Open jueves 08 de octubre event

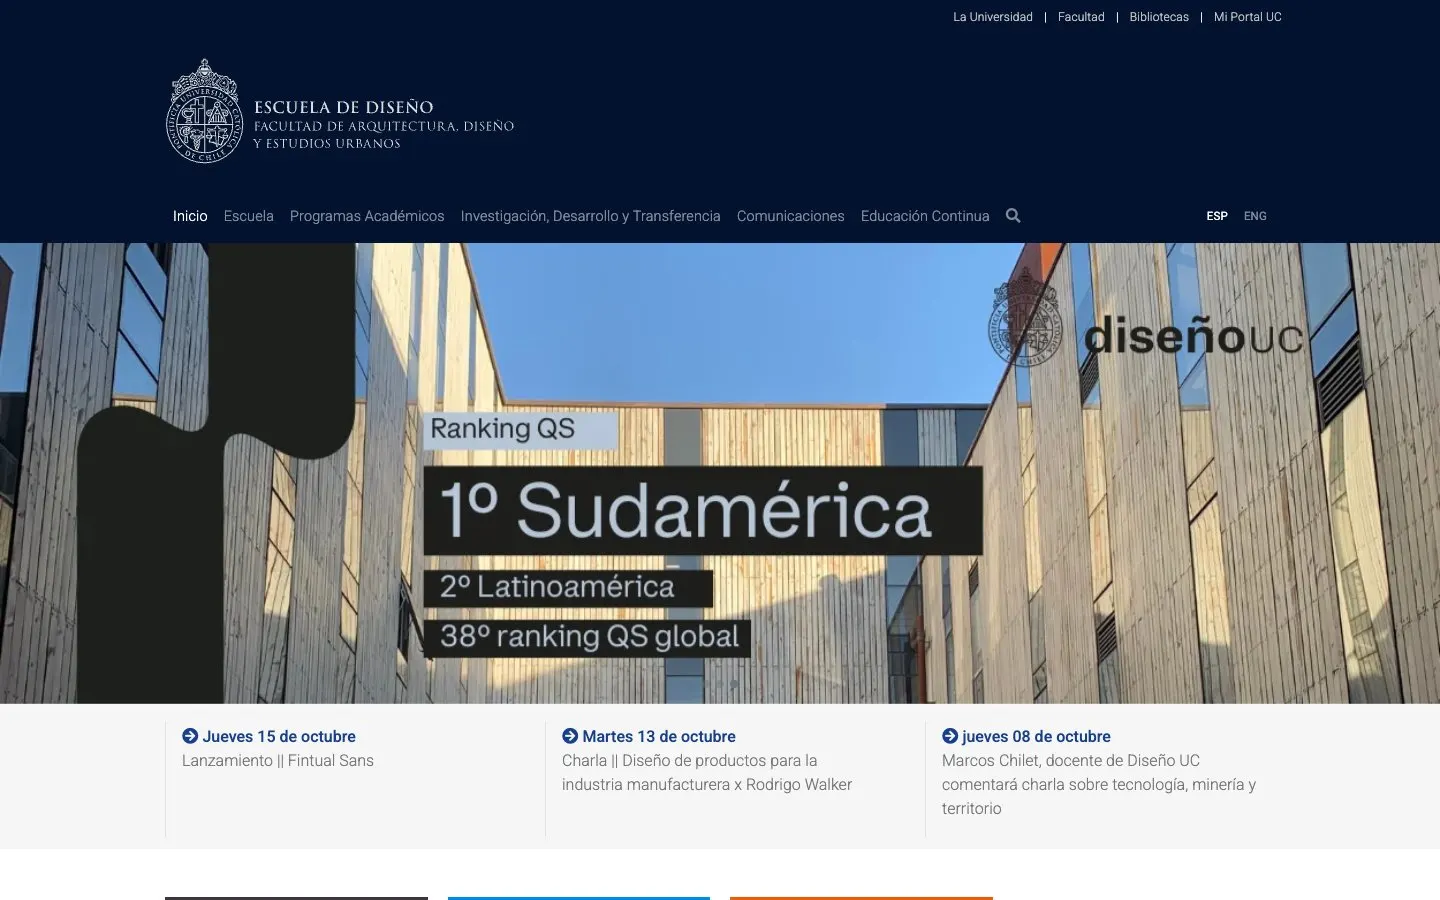tap(1036, 736)
